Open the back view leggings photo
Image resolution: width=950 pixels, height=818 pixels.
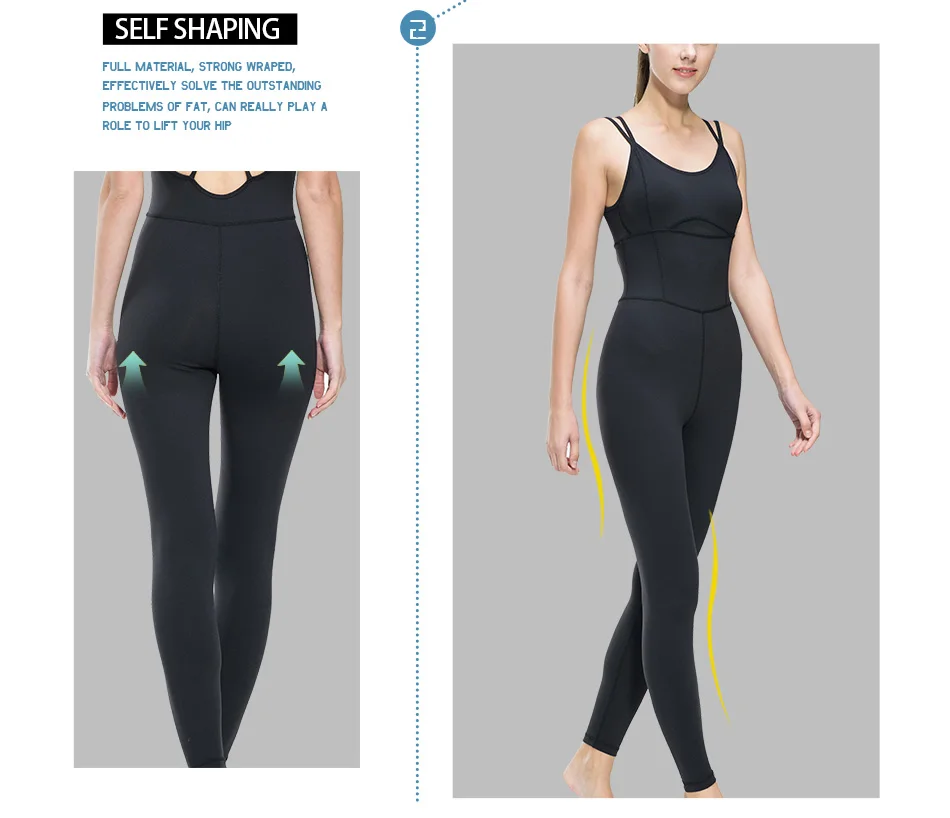pyautogui.click(x=217, y=469)
